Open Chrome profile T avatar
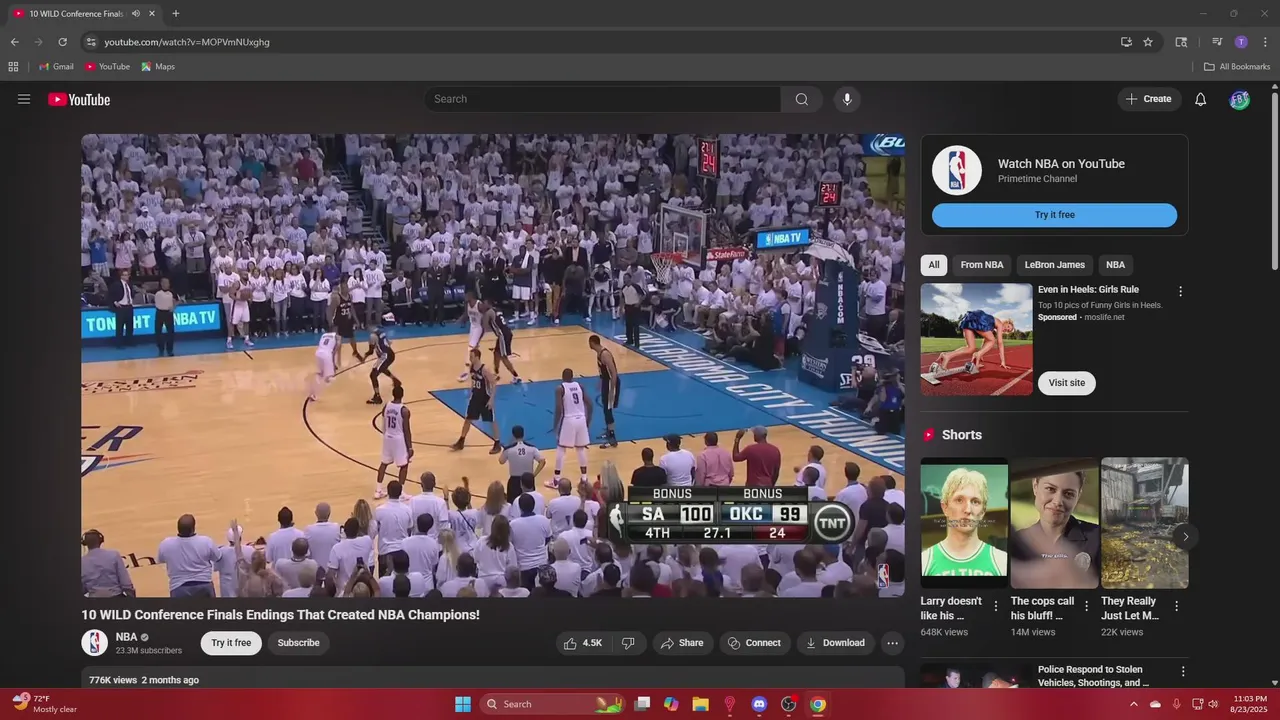Screen dimensions: 1280x720 click(x=1241, y=42)
